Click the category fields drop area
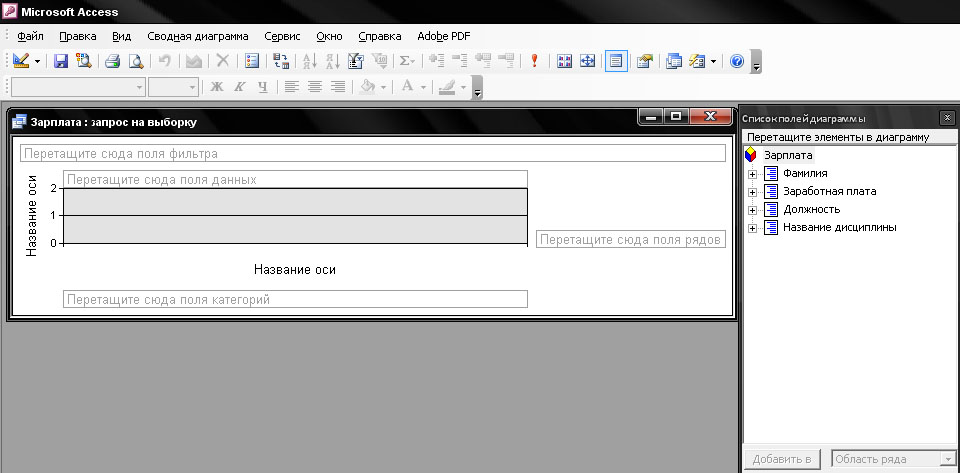The image size is (960, 473). pos(295,299)
